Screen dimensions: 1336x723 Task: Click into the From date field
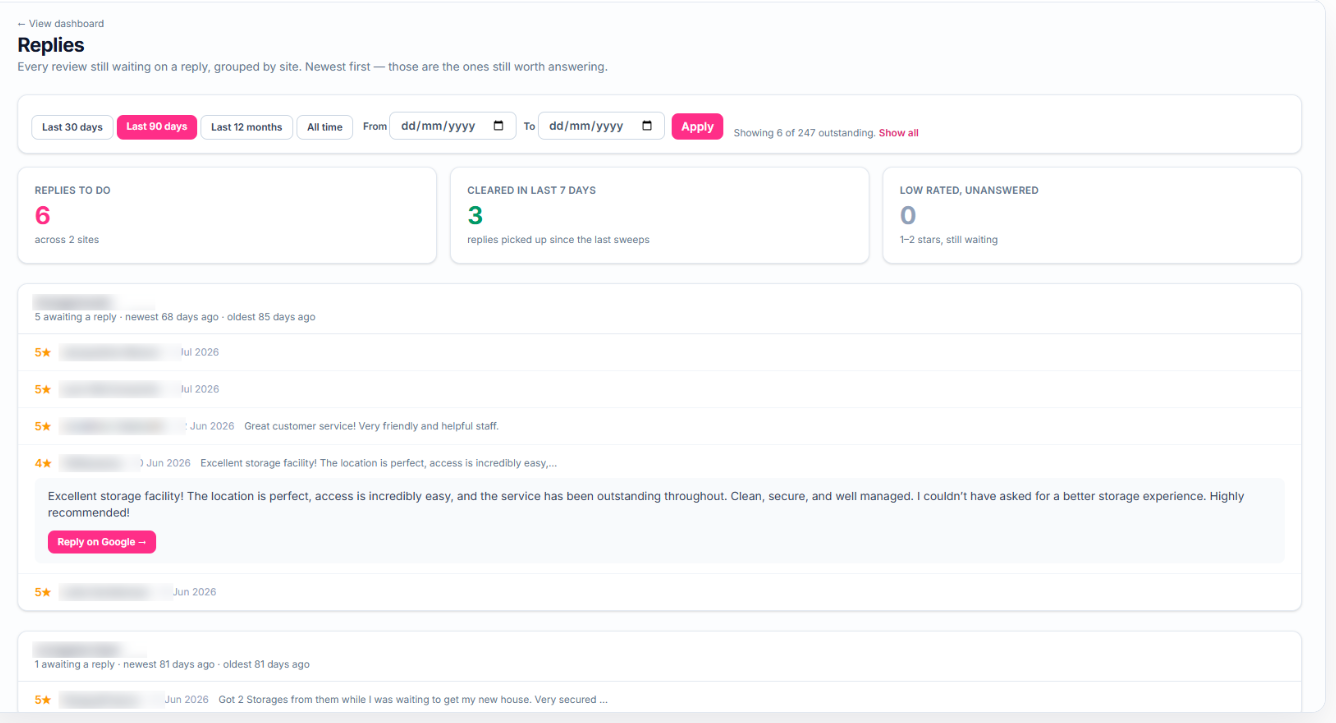coord(453,126)
